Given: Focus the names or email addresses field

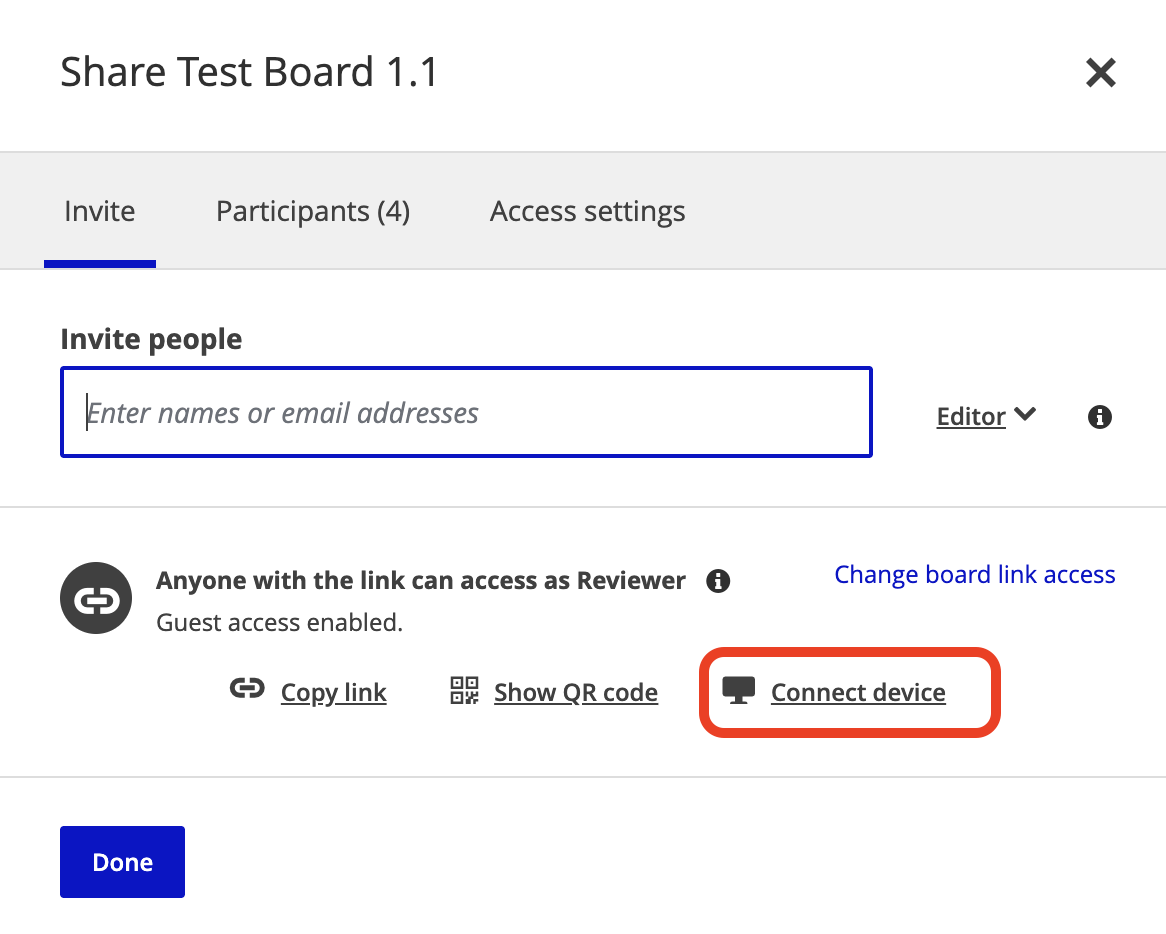Looking at the screenshot, I should coord(466,413).
